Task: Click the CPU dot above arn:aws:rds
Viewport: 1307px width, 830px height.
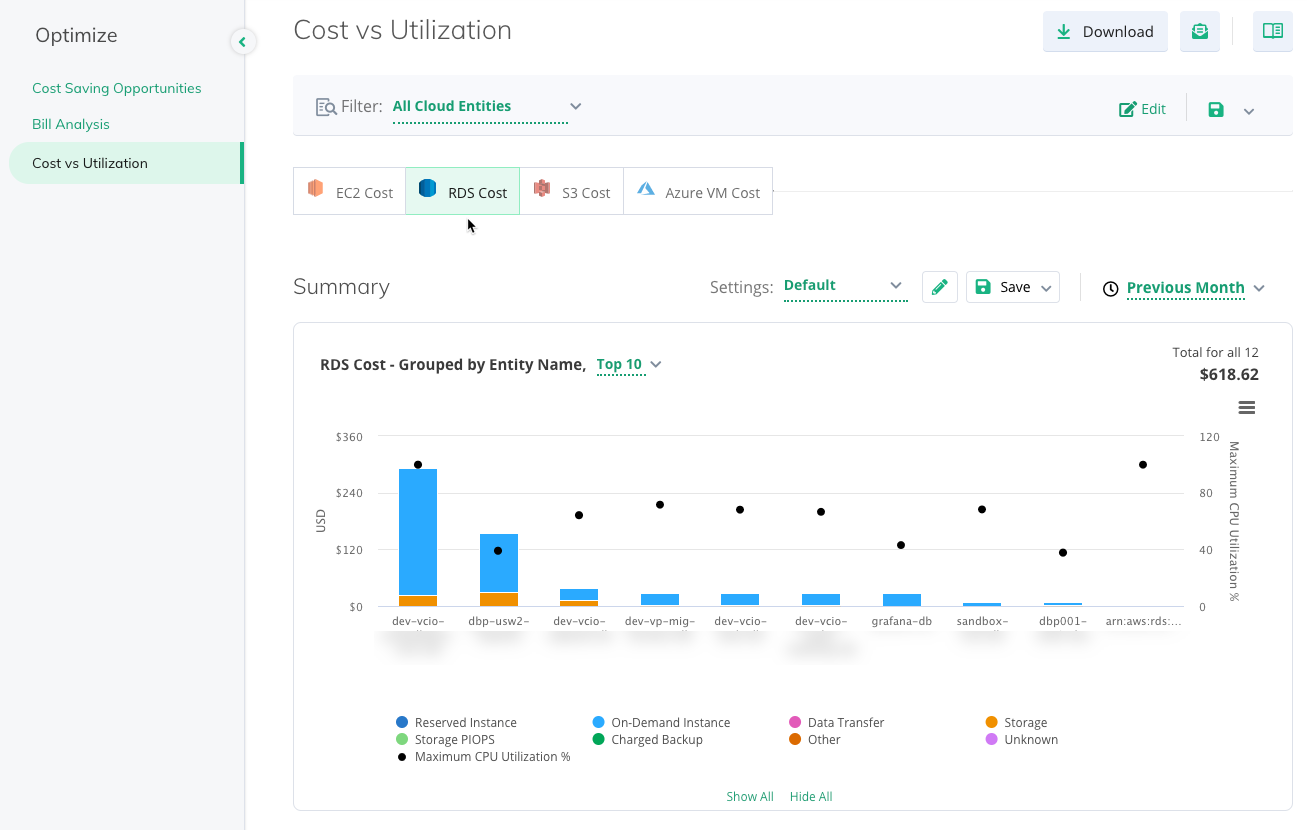Action: (x=1143, y=465)
